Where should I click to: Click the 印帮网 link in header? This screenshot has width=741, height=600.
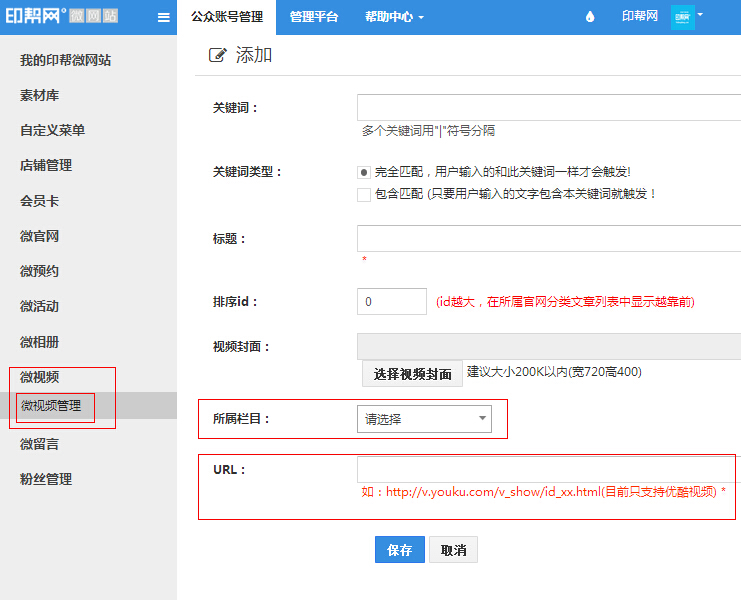pyautogui.click(x=639, y=17)
